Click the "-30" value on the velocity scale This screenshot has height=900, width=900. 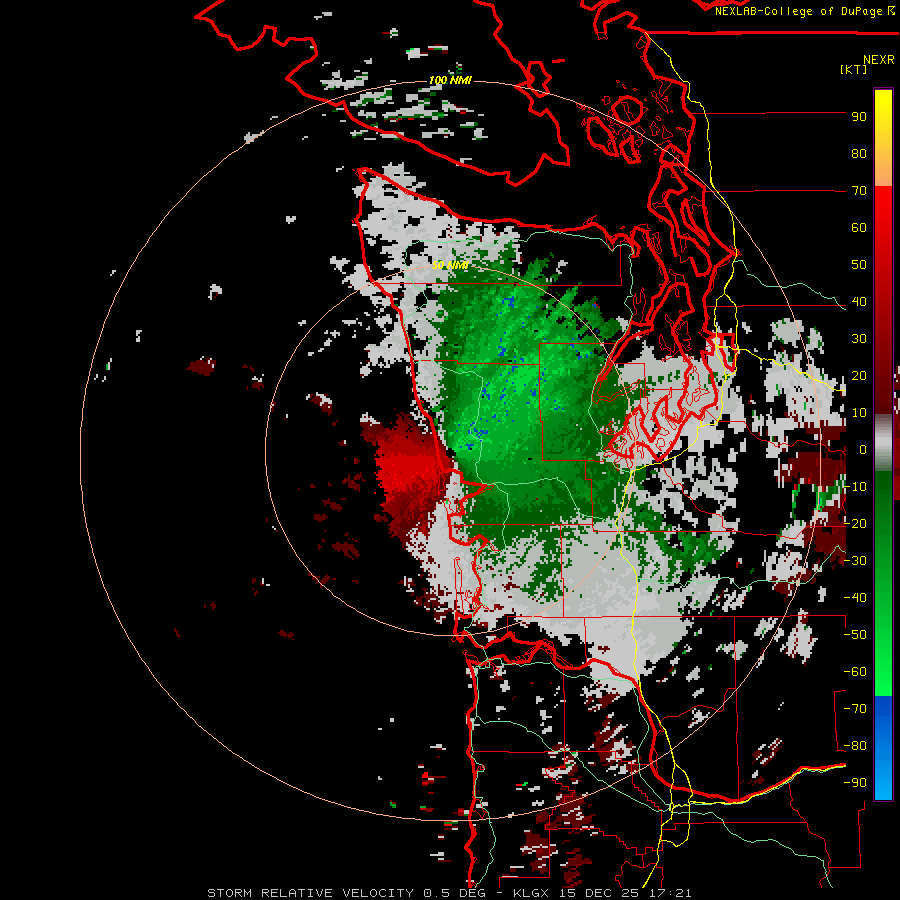pos(855,561)
